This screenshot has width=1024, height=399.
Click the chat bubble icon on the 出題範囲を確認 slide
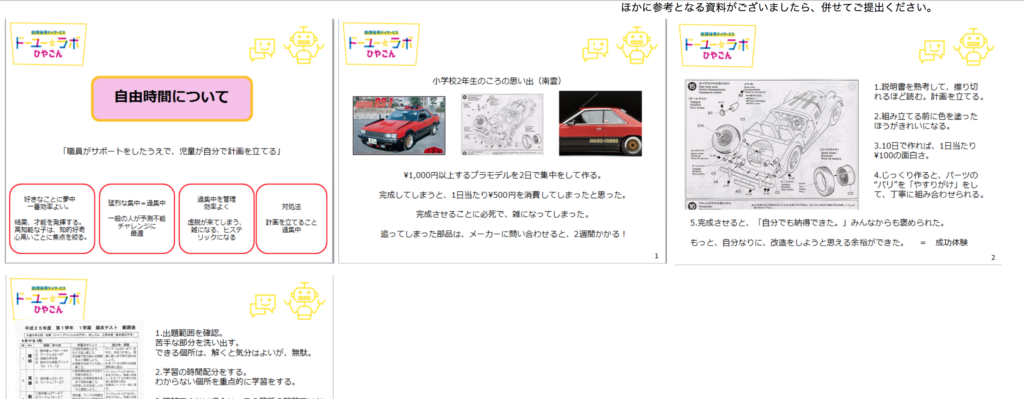pyautogui.click(x=263, y=306)
